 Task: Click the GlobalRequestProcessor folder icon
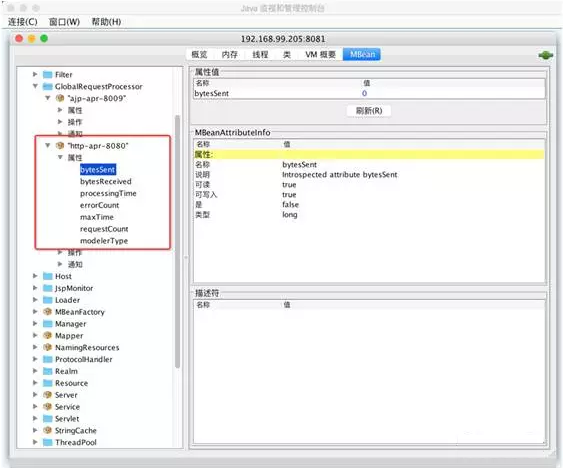click(x=48, y=86)
